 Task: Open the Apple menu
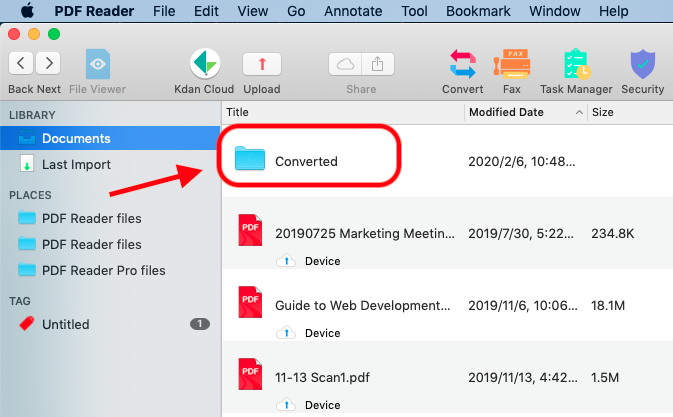click(27, 10)
